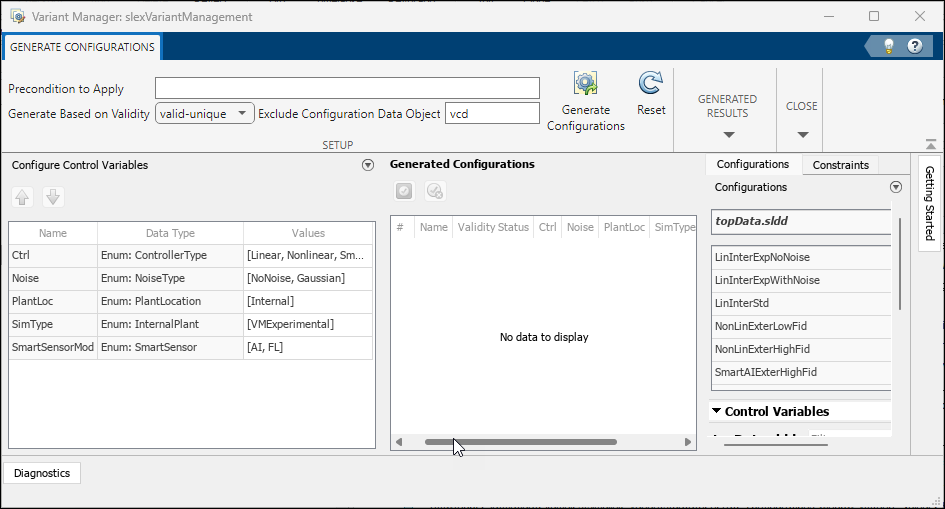Click the second icon above Generated Configurations table
This screenshot has height=509, width=945.
click(434, 191)
